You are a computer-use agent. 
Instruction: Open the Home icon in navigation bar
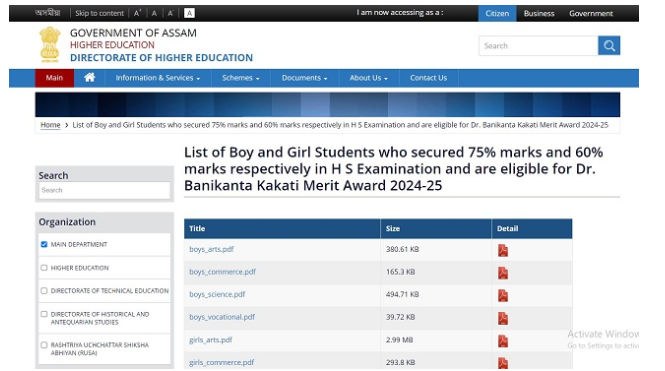pos(89,78)
